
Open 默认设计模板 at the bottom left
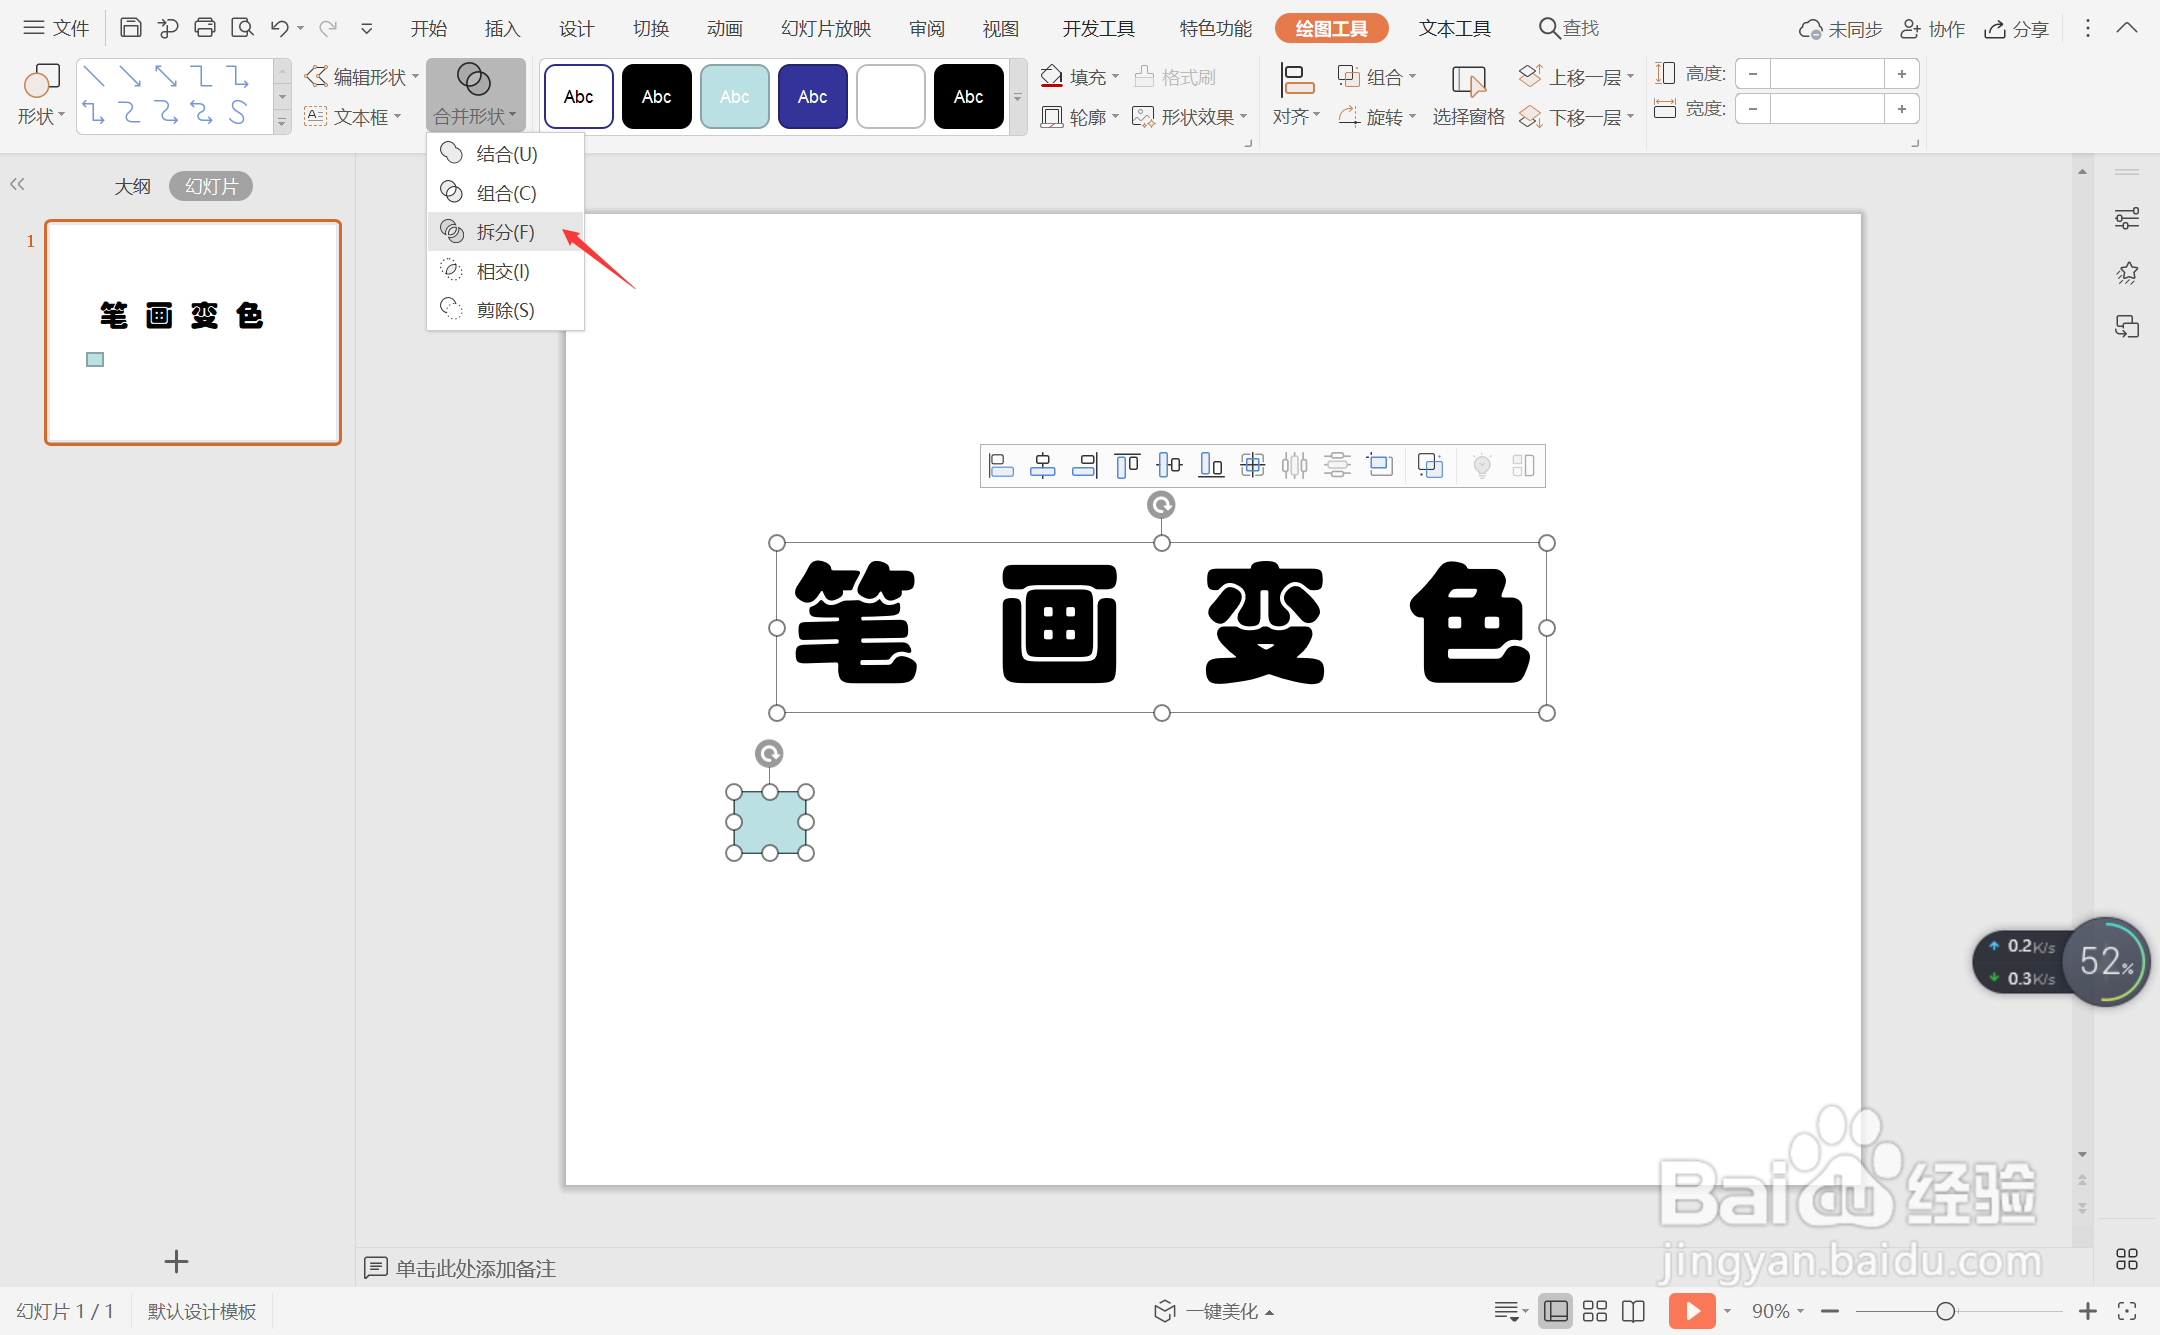pyautogui.click(x=201, y=1311)
